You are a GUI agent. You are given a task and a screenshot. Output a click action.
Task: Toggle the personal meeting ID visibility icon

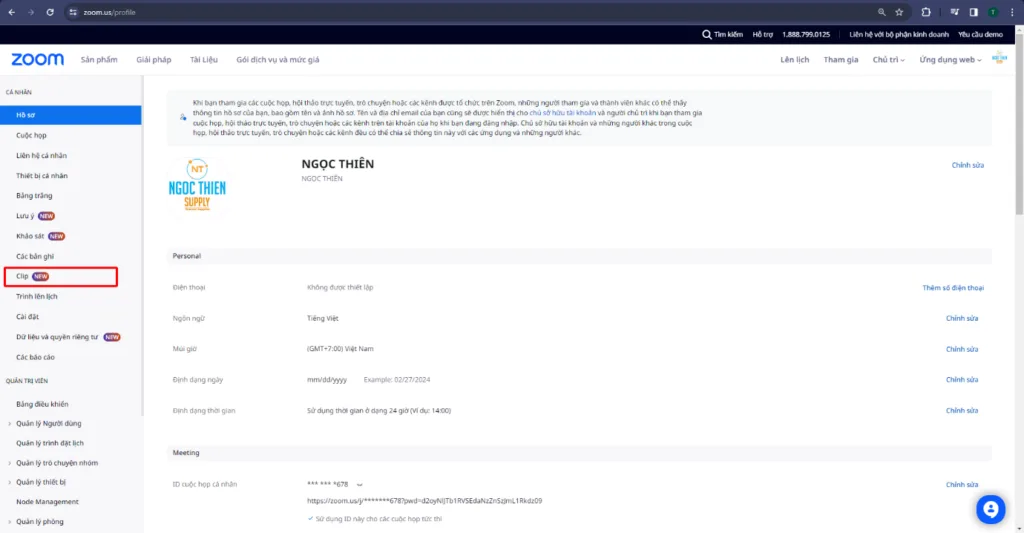coord(359,485)
